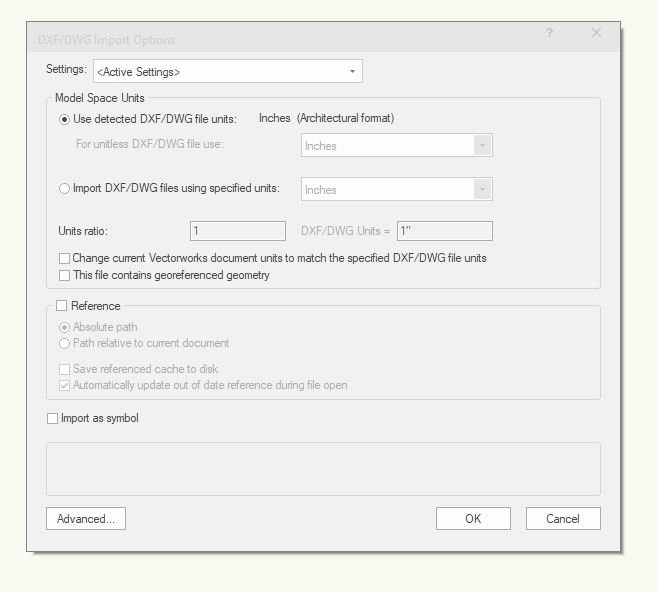Select Import DXF/DWG files using specified units

click(x=65, y=188)
